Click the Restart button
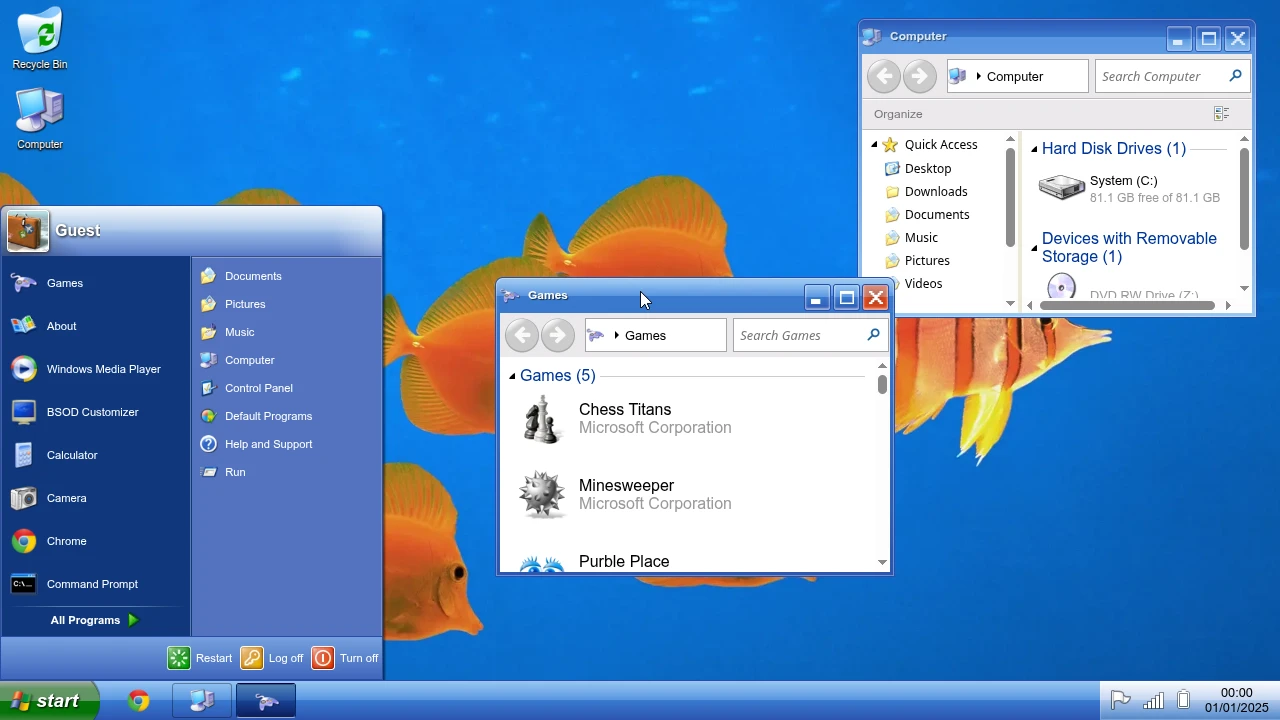The width and height of the screenshot is (1280, 720). (x=200, y=658)
